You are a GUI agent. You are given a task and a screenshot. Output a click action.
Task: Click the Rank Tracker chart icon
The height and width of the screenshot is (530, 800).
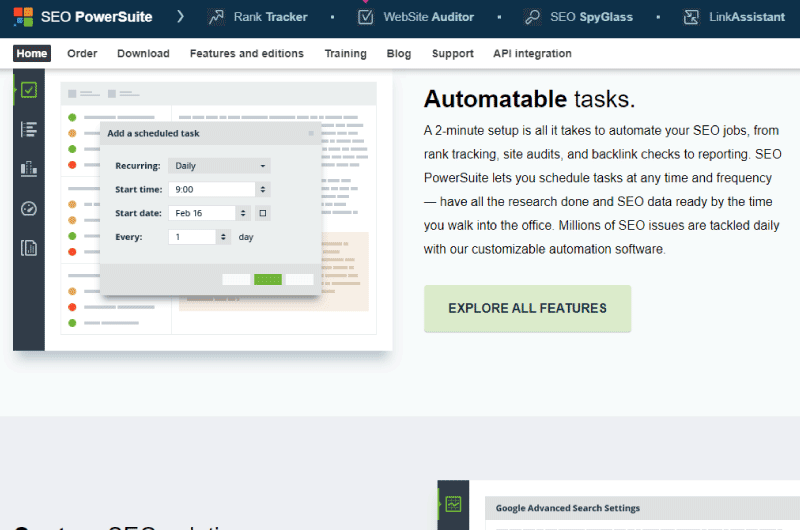pyautogui.click(x=216, y=17)
